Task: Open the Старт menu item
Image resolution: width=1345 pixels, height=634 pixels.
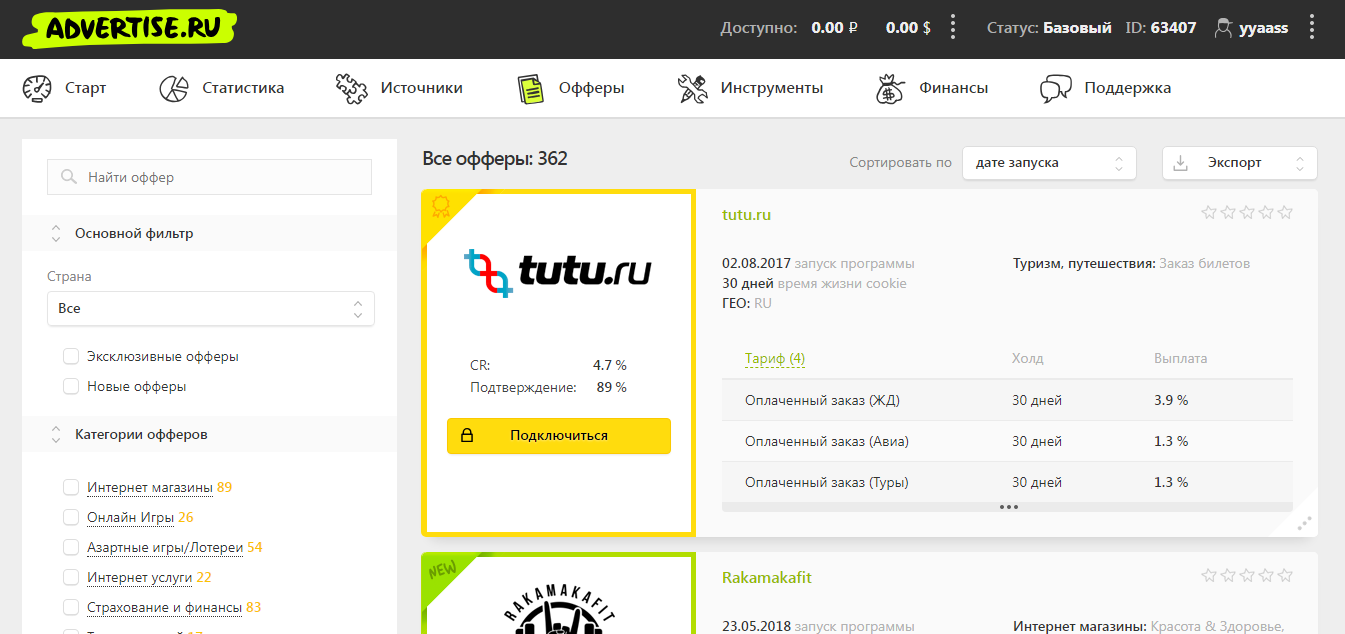Action: tap(64, 88)
